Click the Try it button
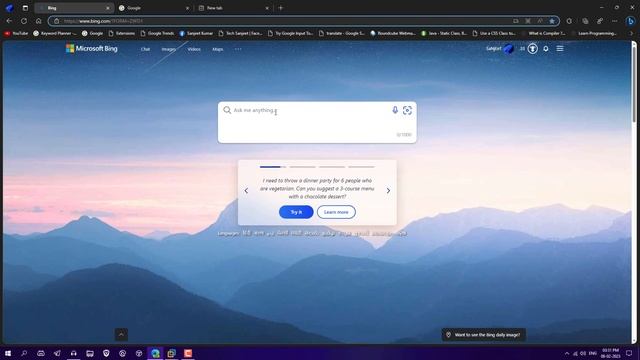 tap(296, 212)
